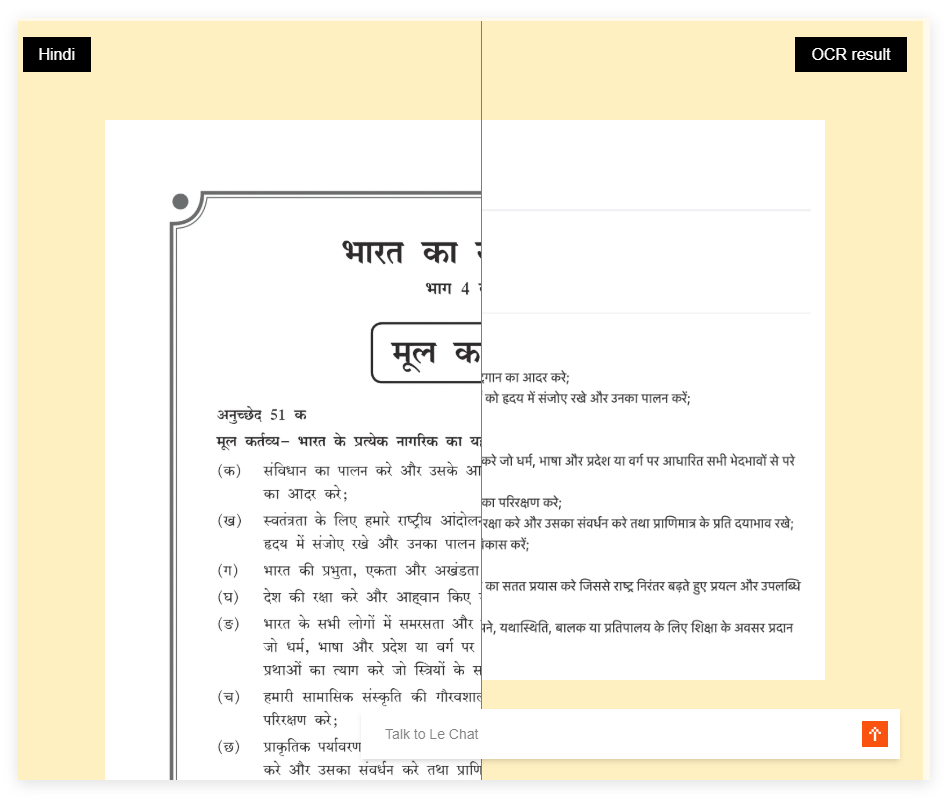948x798 pixels.
Task: Click OCR line reading का परिरक्षण करे
Action: 522,502
